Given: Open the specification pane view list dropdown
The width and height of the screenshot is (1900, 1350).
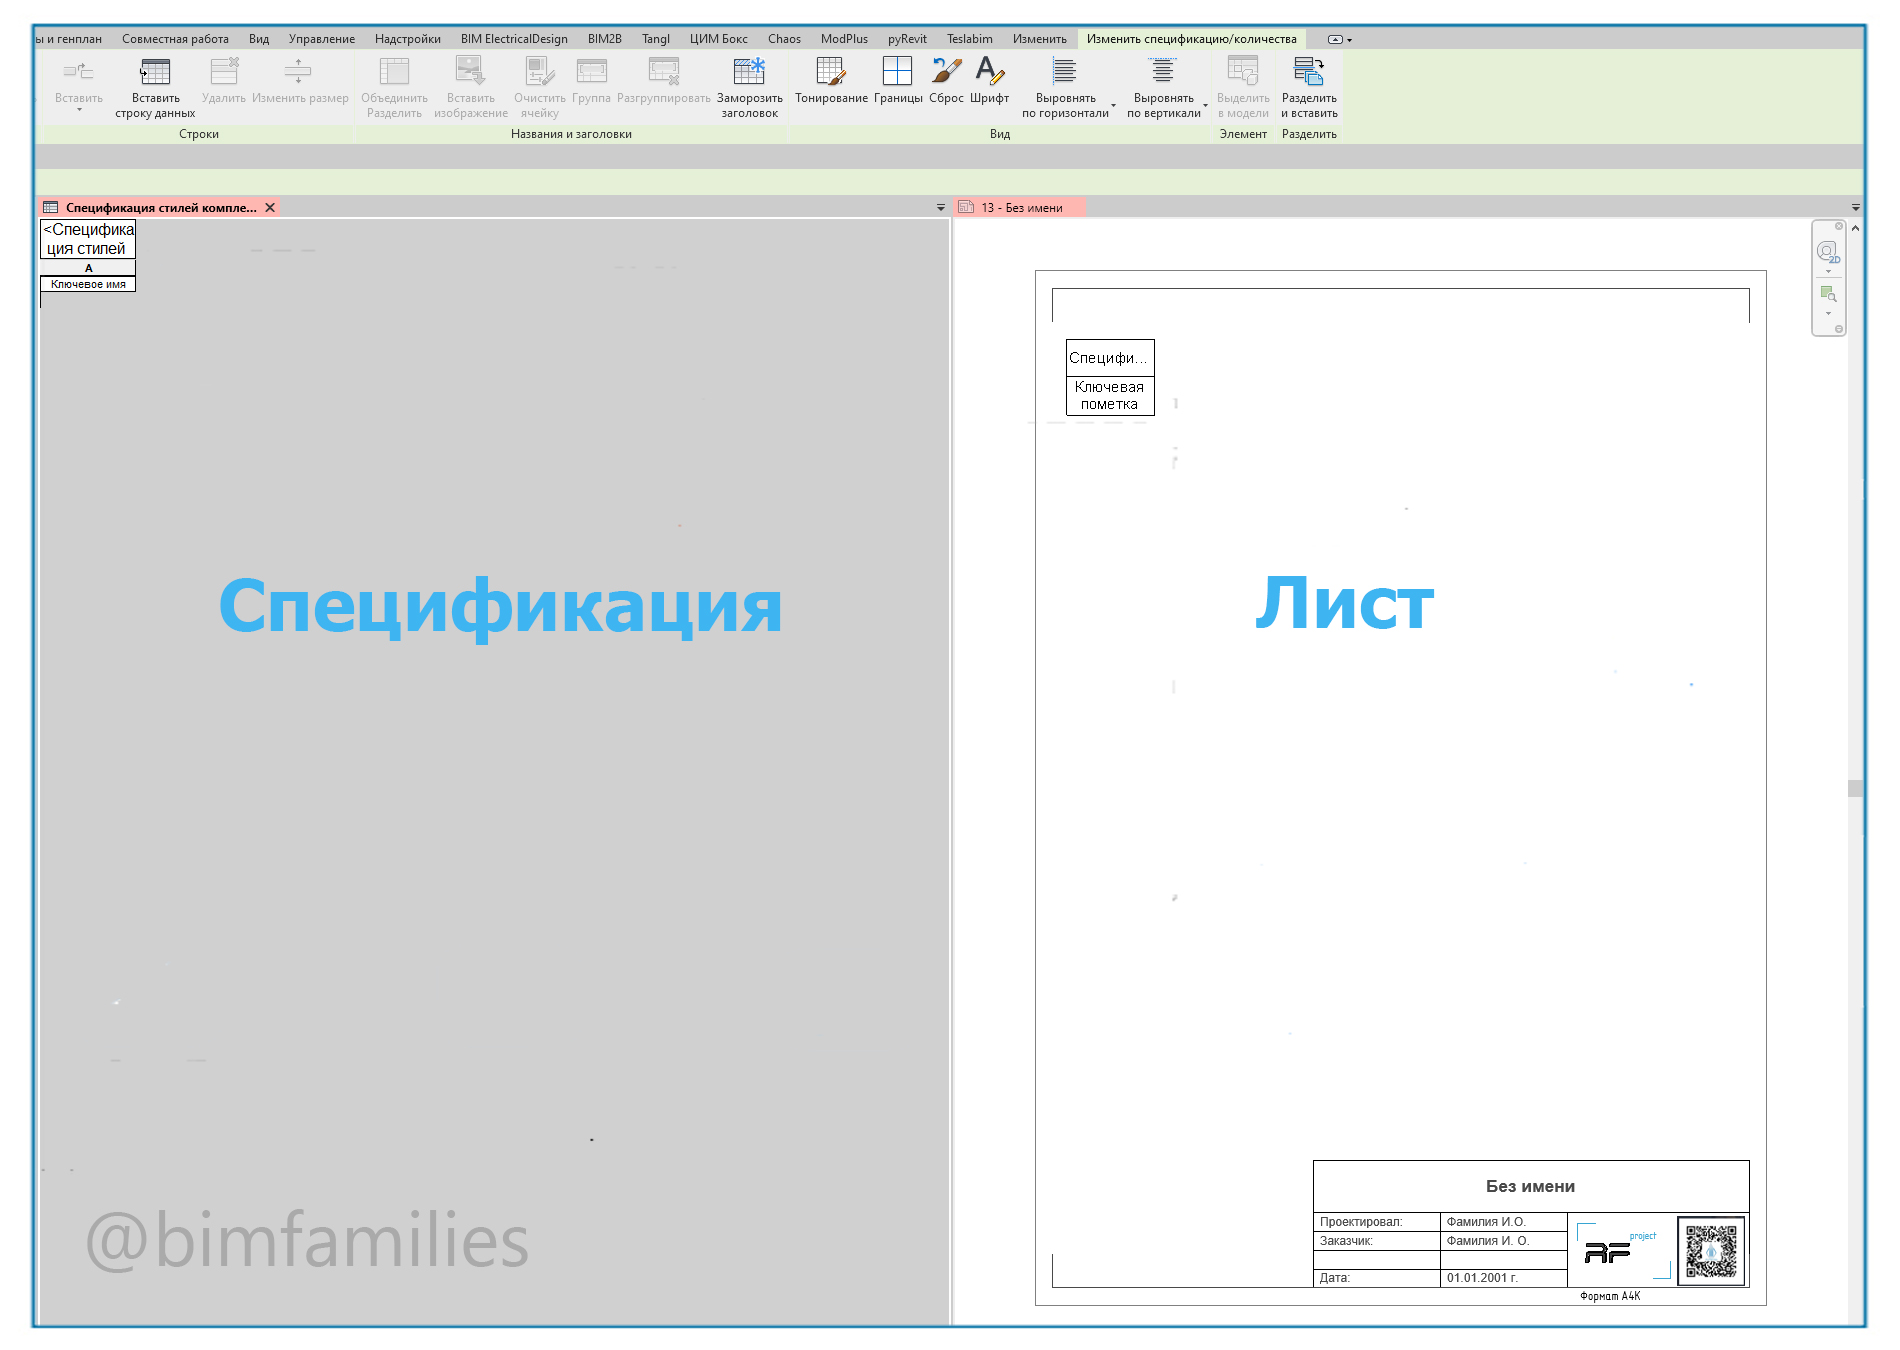Looking at the screenshot, I should (x=940, y=208).
